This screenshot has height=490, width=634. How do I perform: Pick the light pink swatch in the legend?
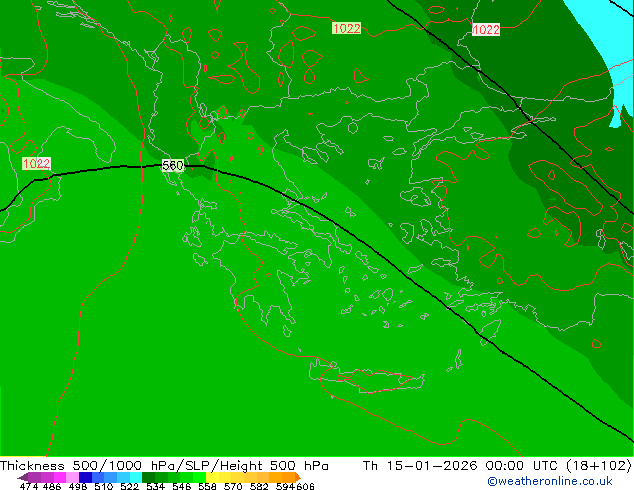point(72,477)
